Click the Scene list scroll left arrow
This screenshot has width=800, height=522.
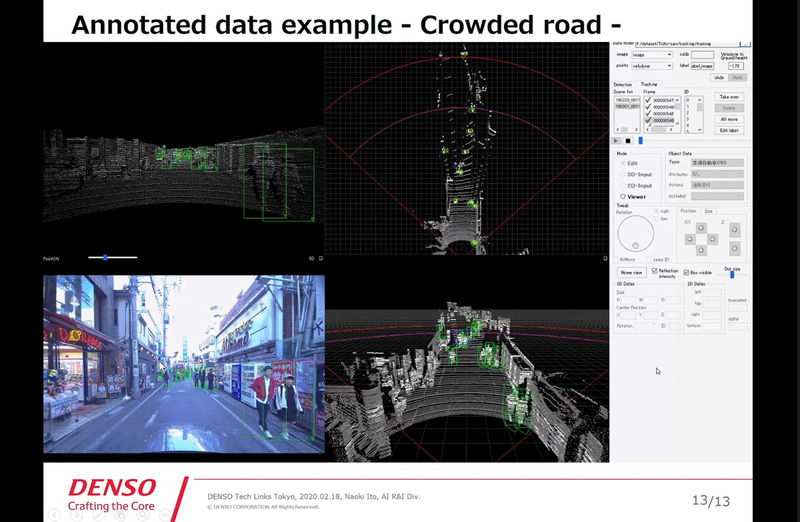(617, 130)
